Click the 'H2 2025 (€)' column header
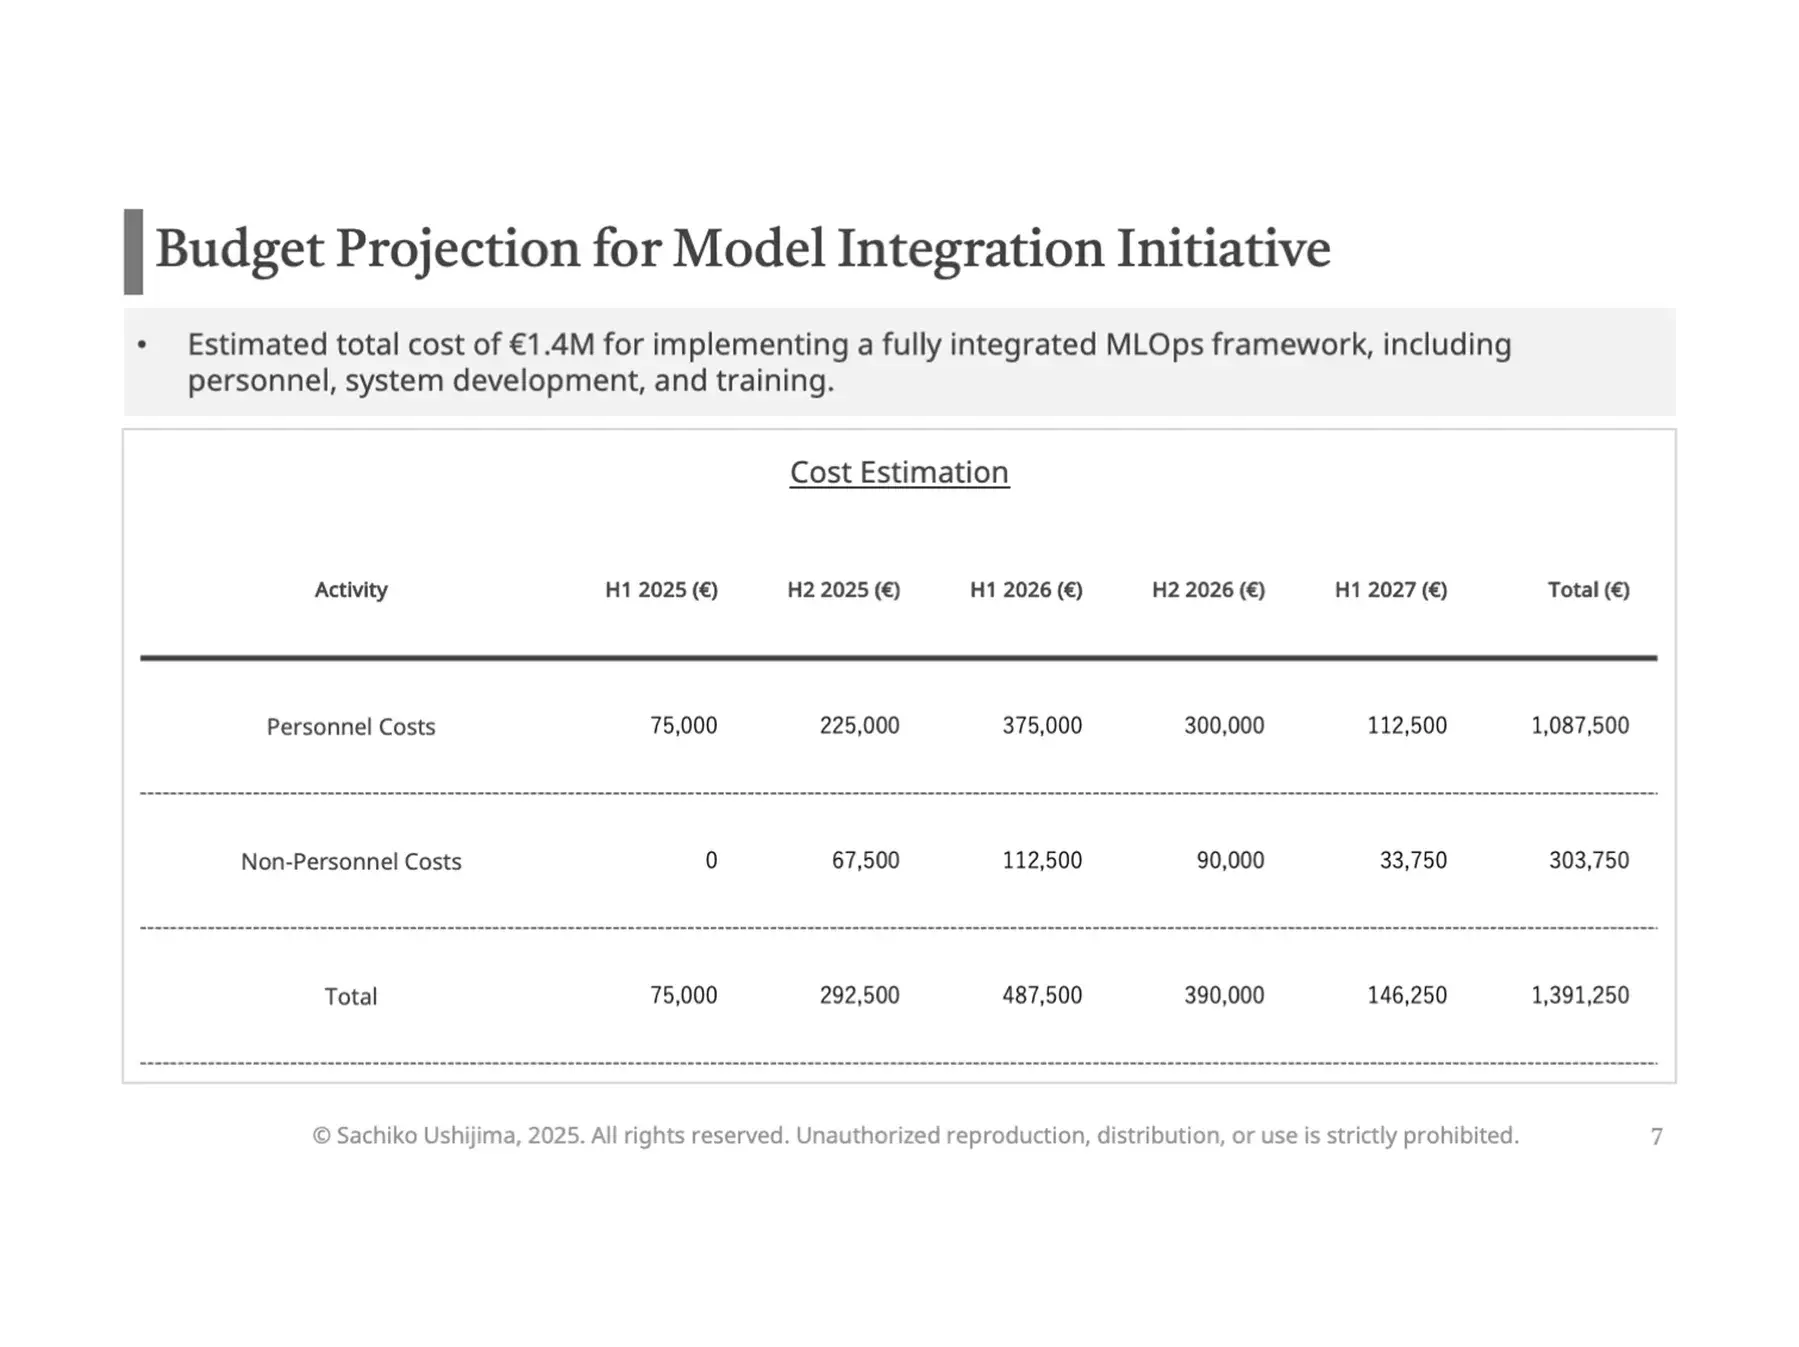Viewport: 1799px width, 1347px height. [x=843, y=590]
